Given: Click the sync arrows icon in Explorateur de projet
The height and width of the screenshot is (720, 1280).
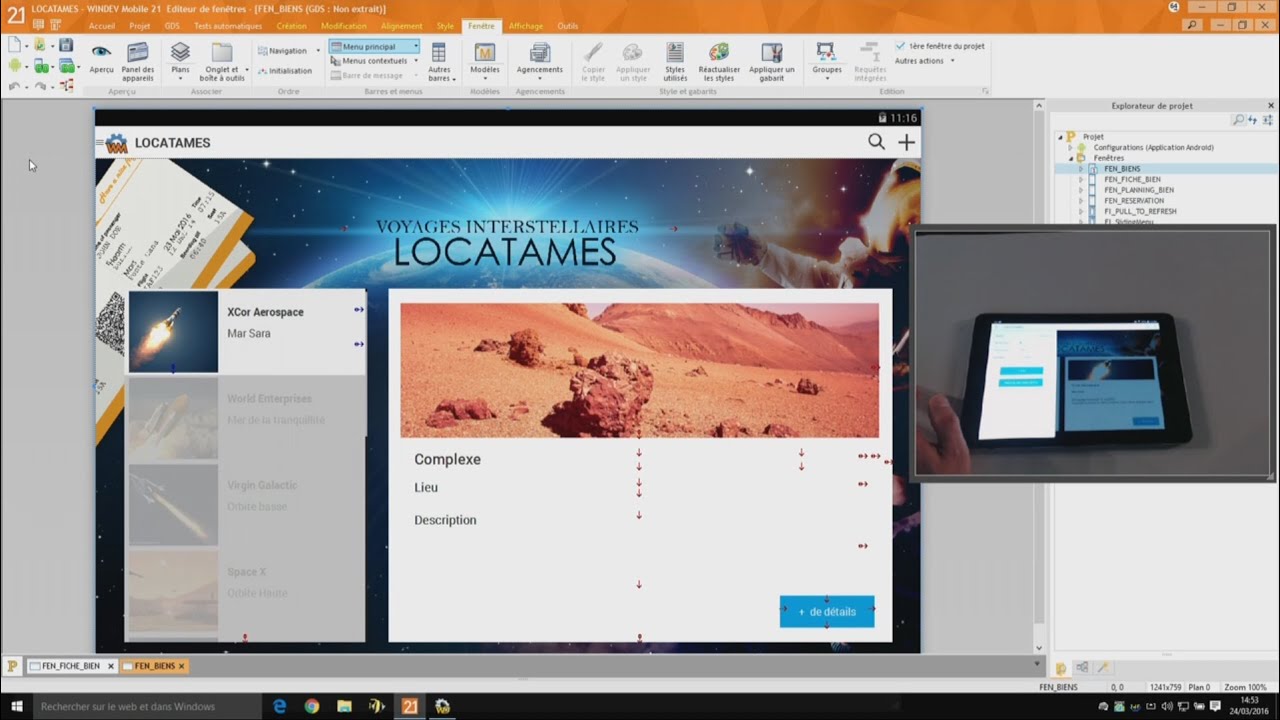Looking at the screenshot, I should pyautogui.click(x=1252, y=120).
